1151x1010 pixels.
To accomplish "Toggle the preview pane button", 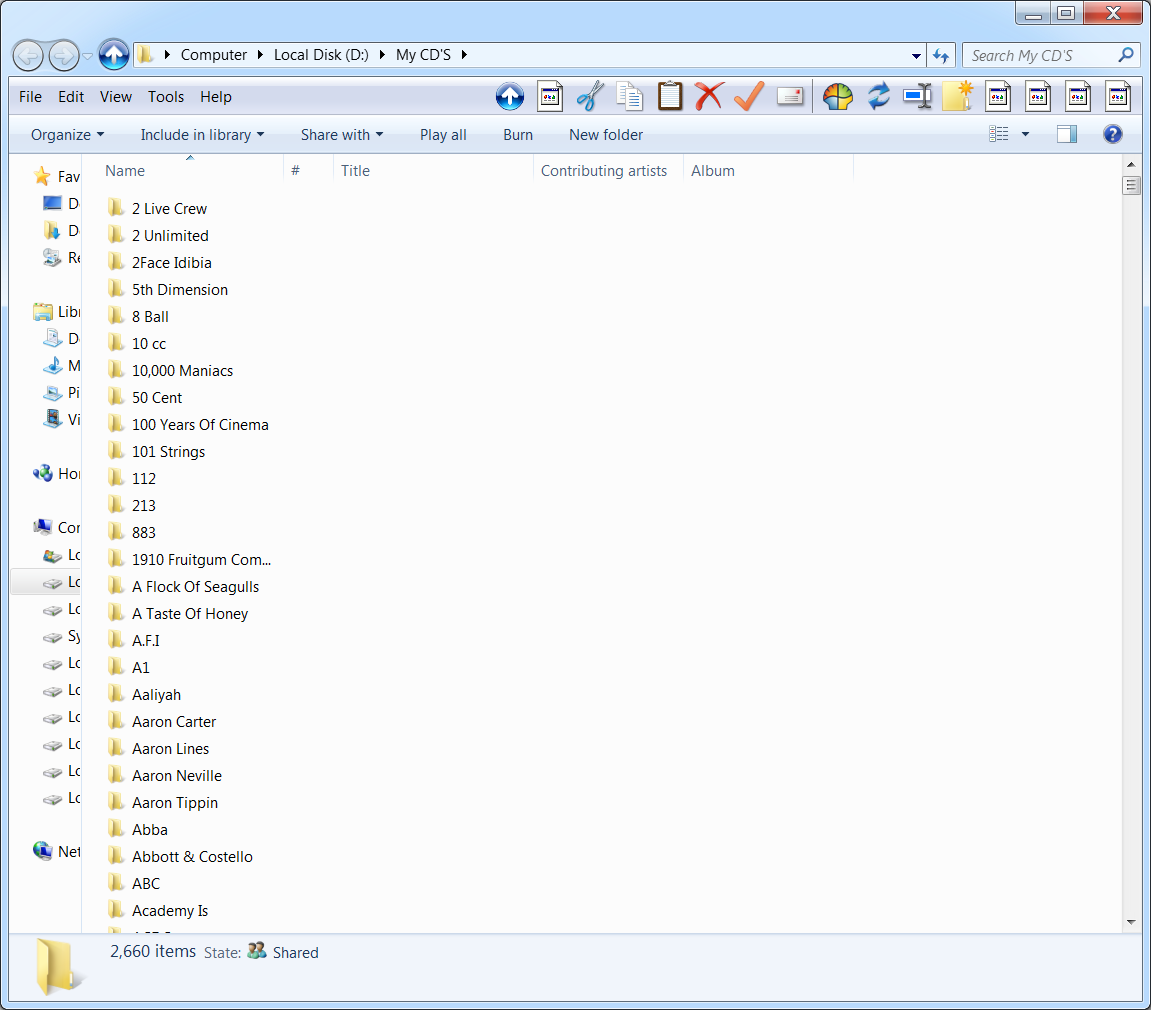I will [1066, 133].
